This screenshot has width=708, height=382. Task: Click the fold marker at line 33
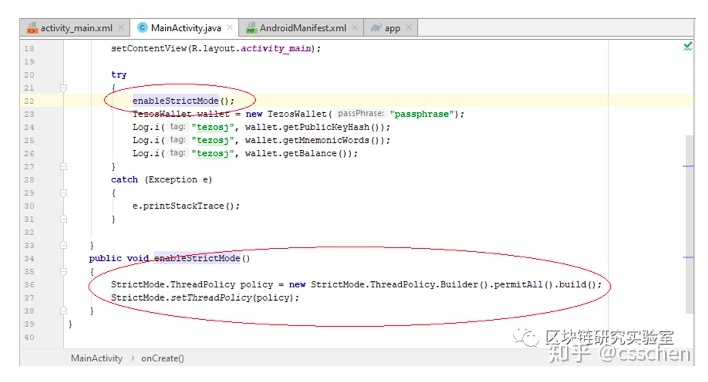(63, 245)
